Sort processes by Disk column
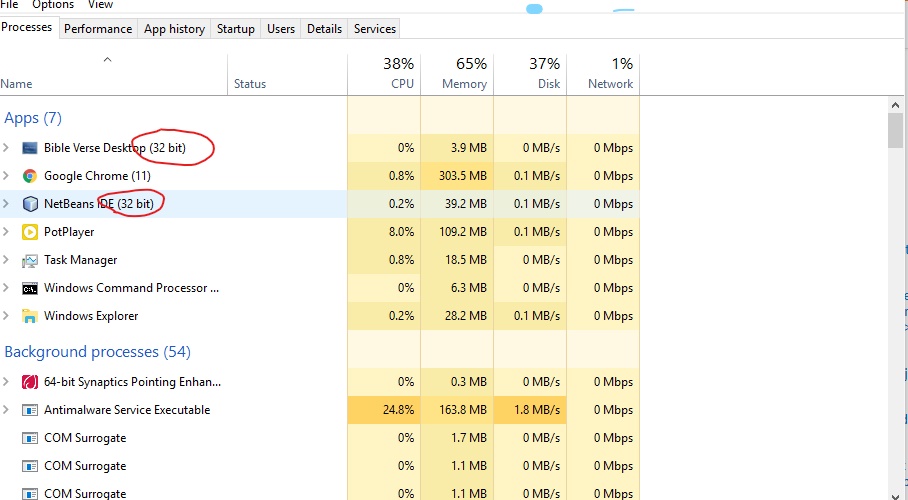This screenshot has height=500, width=908. (530, 74)
